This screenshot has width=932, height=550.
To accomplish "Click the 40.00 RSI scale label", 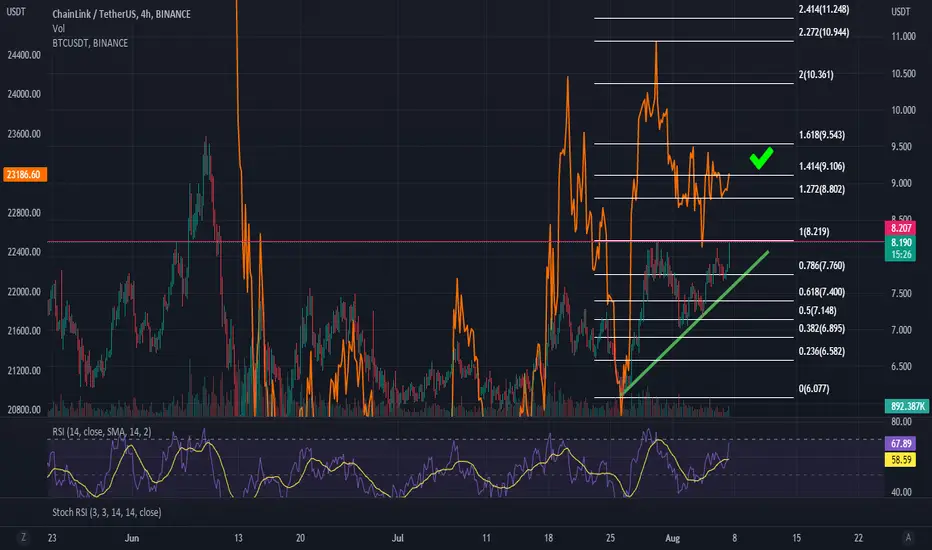I will coord(901,492).
